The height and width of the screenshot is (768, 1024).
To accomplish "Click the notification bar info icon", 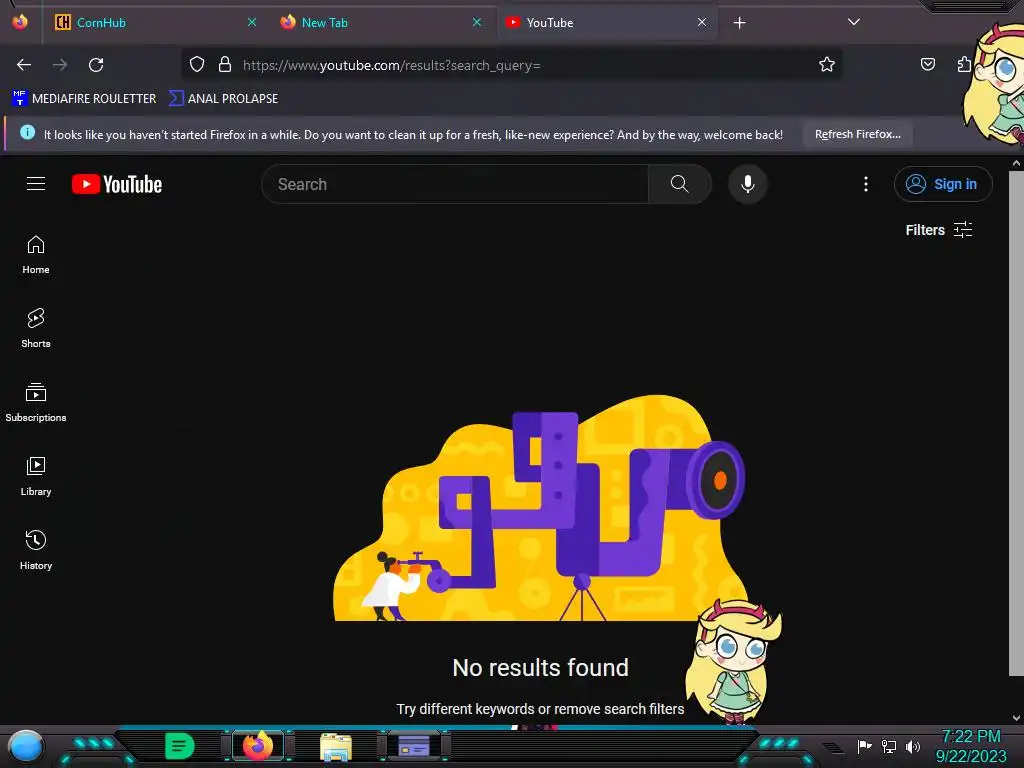I will 27,133.
